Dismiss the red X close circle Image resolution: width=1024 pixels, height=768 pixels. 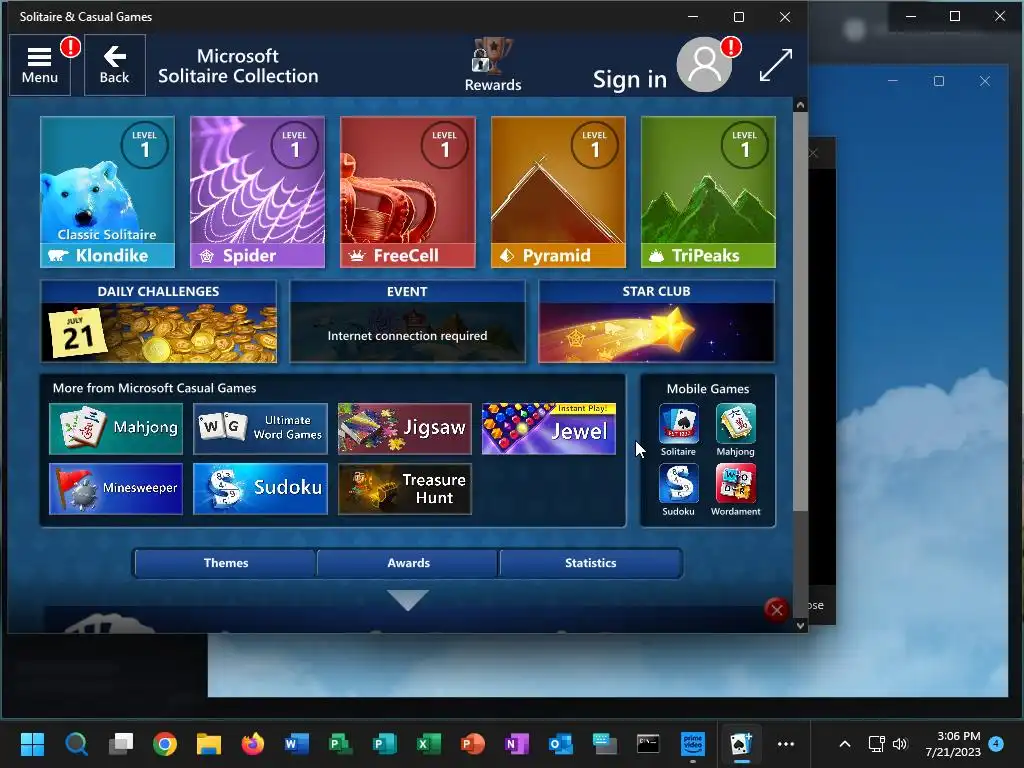(776, 610)
